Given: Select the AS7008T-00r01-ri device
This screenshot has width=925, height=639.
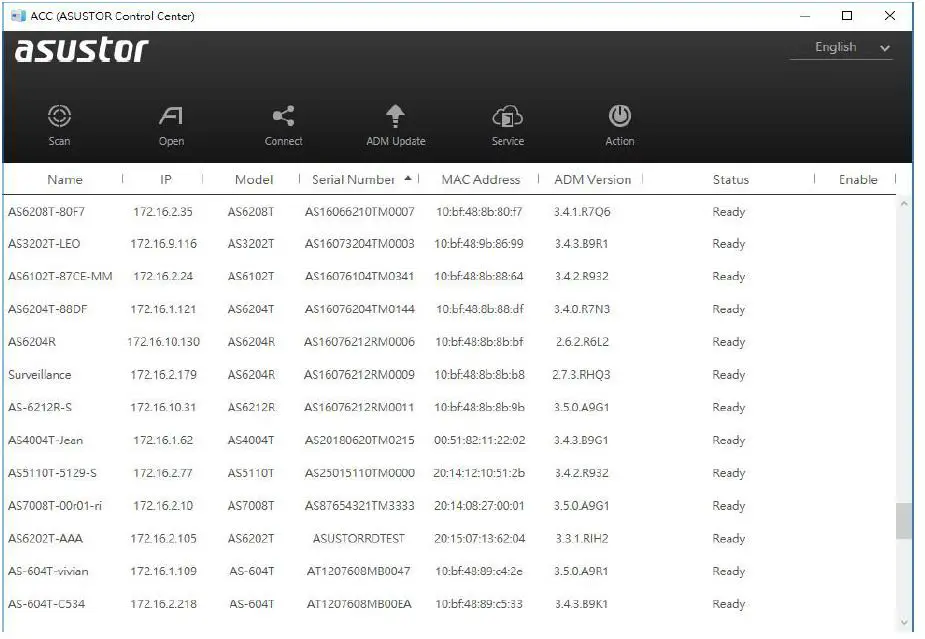Looking at the screenshot, I should (x=450, y=506).
